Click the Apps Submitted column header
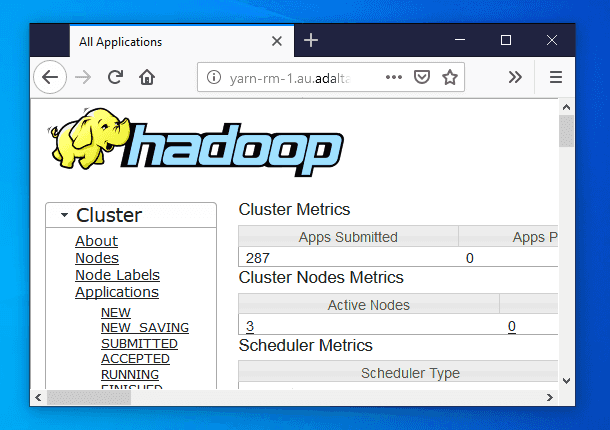Screen dimensions: 610x430 tap(348, 237)
